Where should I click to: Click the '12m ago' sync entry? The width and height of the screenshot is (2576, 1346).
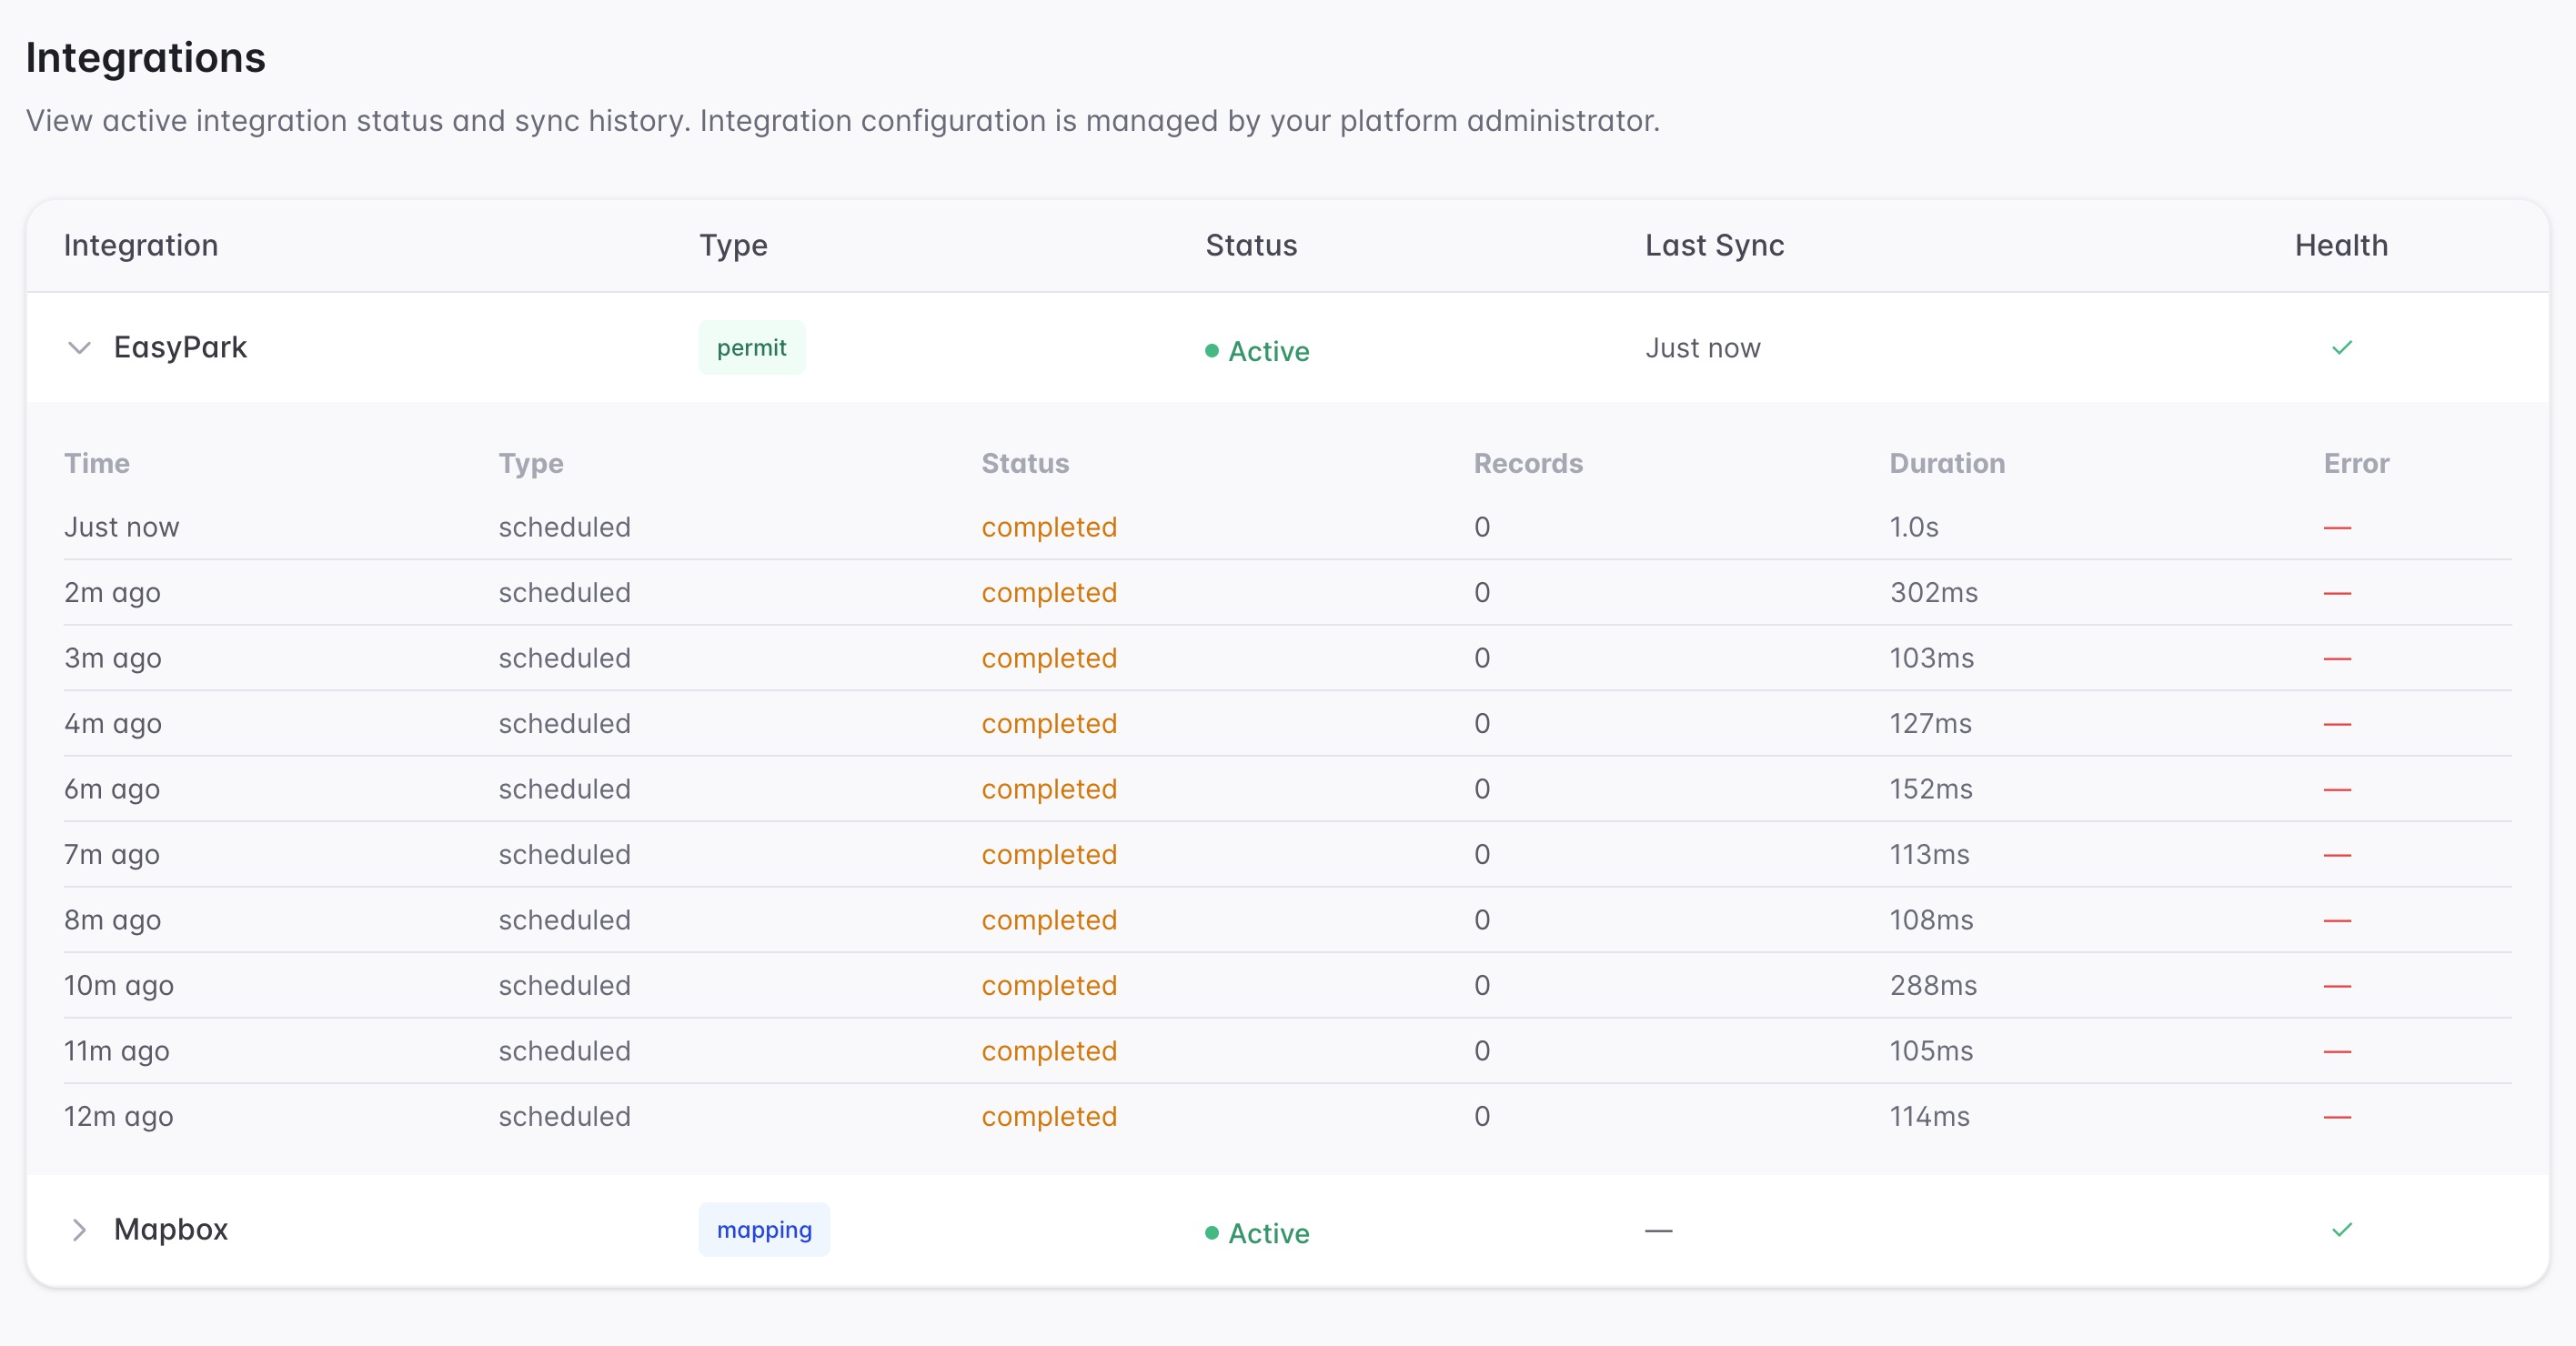[119, 1117]
